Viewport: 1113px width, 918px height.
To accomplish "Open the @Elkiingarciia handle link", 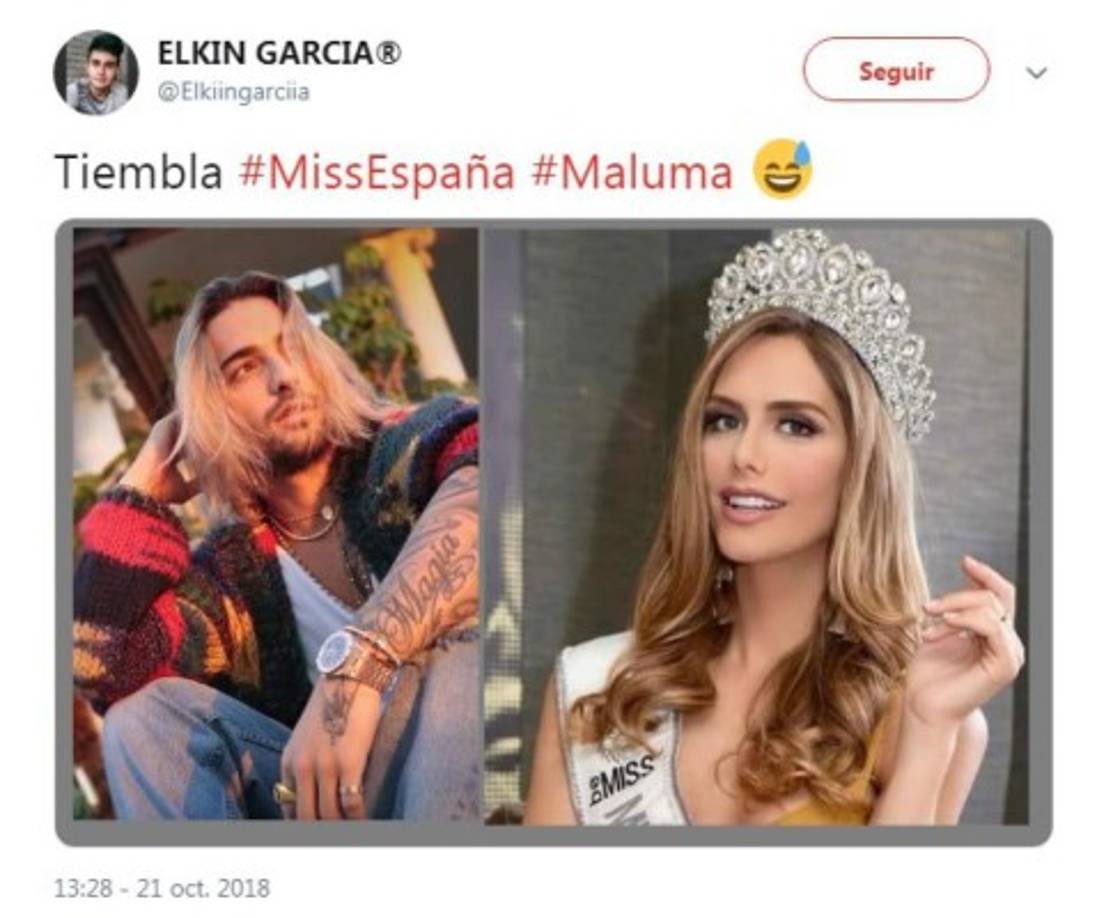I will pyautogui.click(x=234, y=92).
